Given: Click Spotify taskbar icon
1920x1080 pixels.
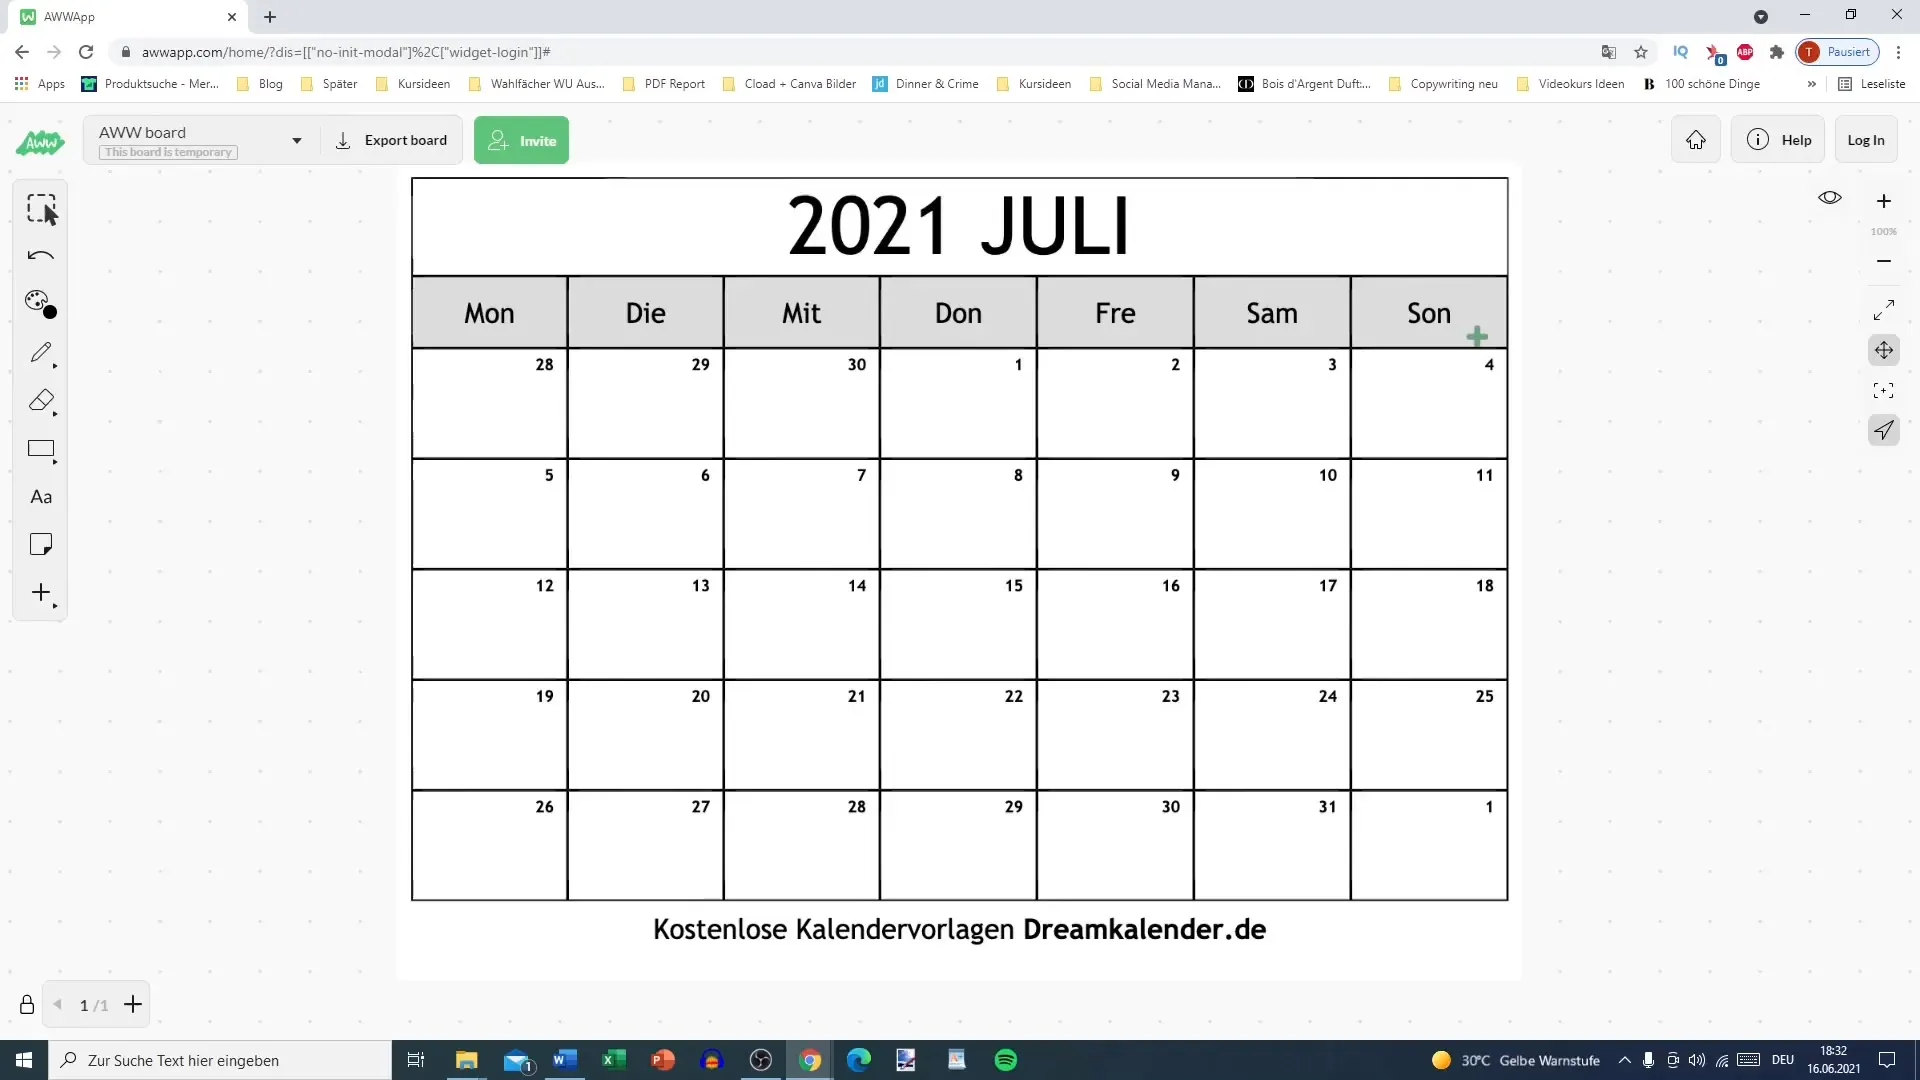Looking at the screenshot, I should click(1007, 1060).
